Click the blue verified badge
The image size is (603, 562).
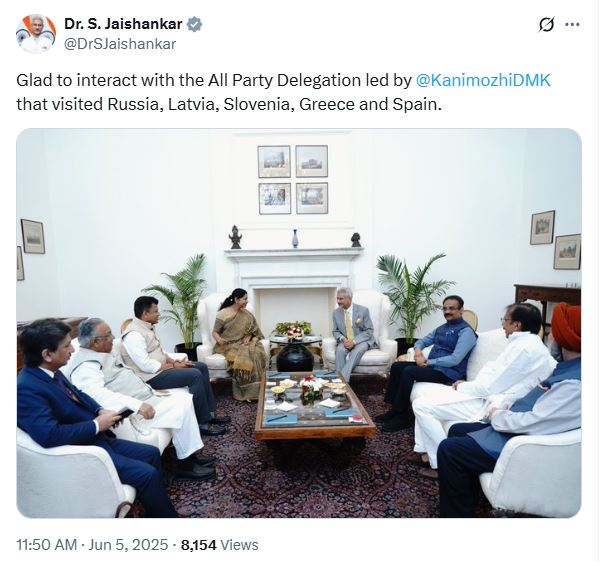click(x=195, y=24)
